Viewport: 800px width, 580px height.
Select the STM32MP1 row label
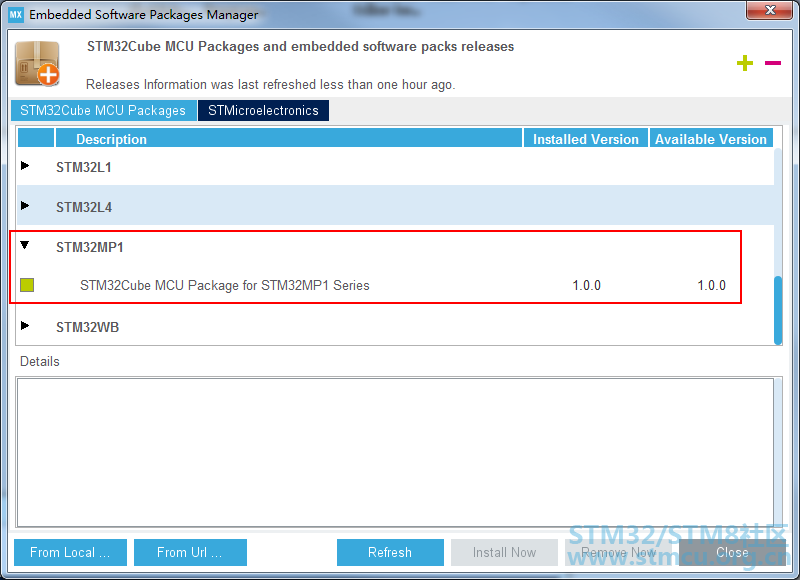pos(90,247)
